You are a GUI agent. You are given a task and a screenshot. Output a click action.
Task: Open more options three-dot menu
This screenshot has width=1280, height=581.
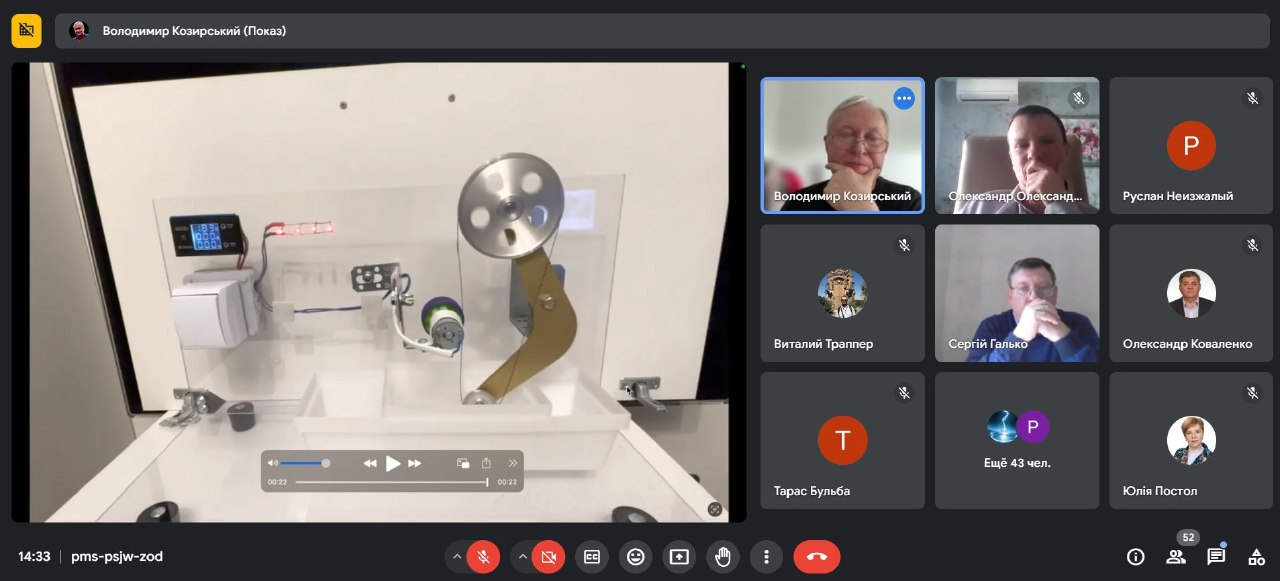coord(766,556)
